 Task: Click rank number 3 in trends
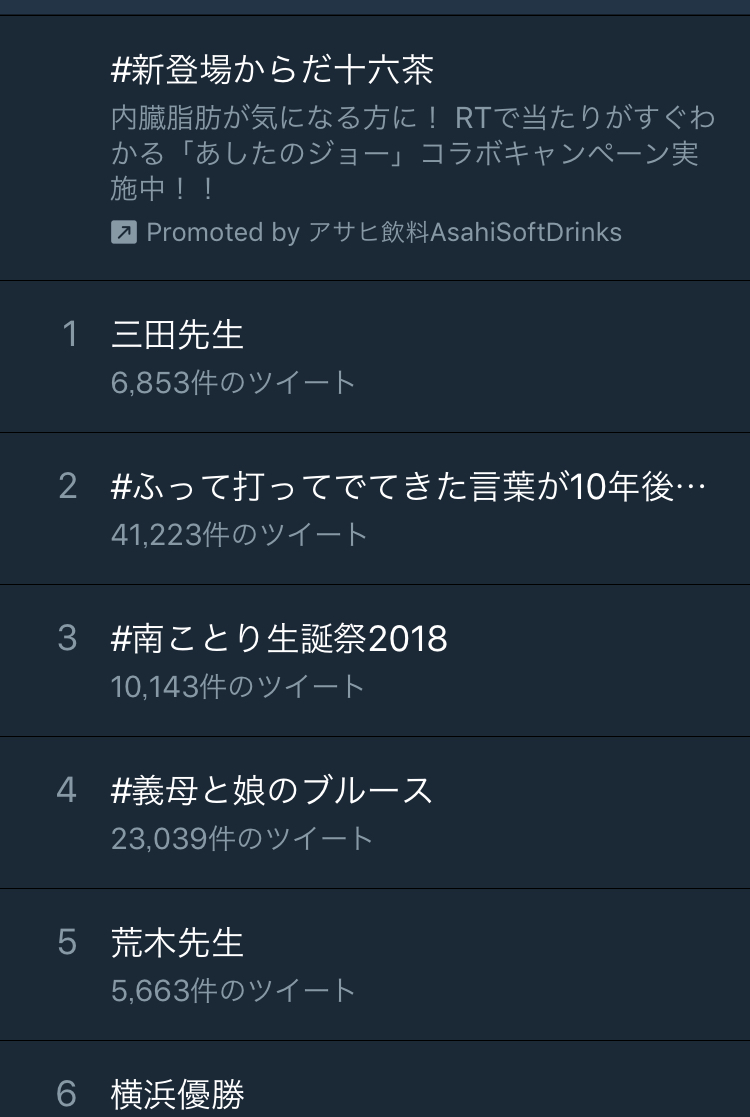tap(68, 639)
